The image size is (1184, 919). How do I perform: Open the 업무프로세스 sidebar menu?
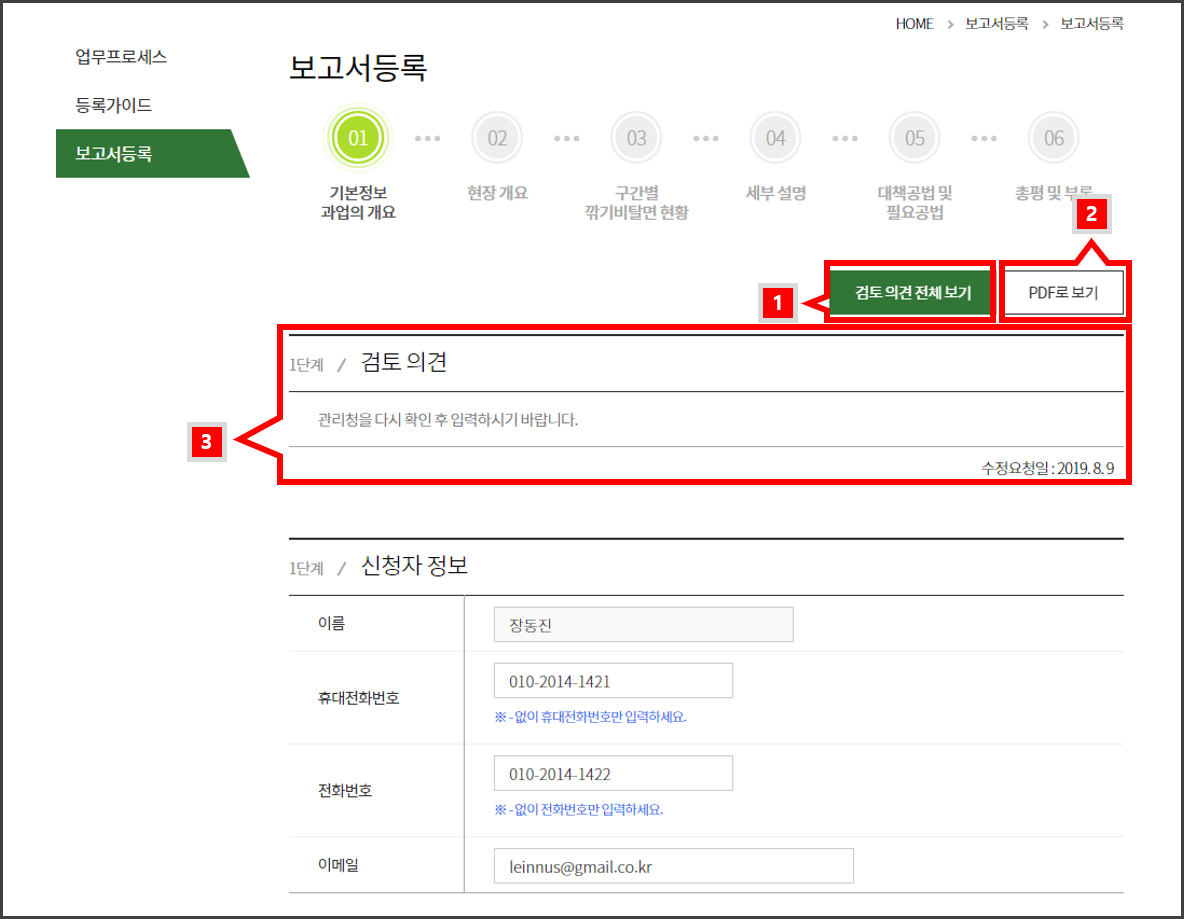[x=121, y=57]
